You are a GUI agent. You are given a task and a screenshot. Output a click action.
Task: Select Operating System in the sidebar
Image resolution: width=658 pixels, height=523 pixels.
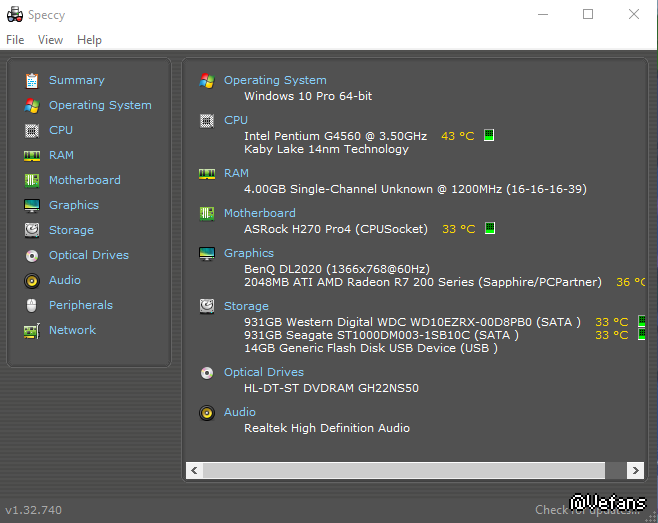100,105
